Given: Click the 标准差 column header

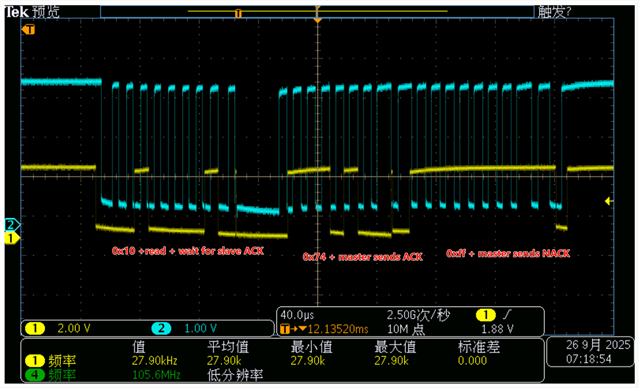Looking at the screenshot, I should (x=479, y=347).
